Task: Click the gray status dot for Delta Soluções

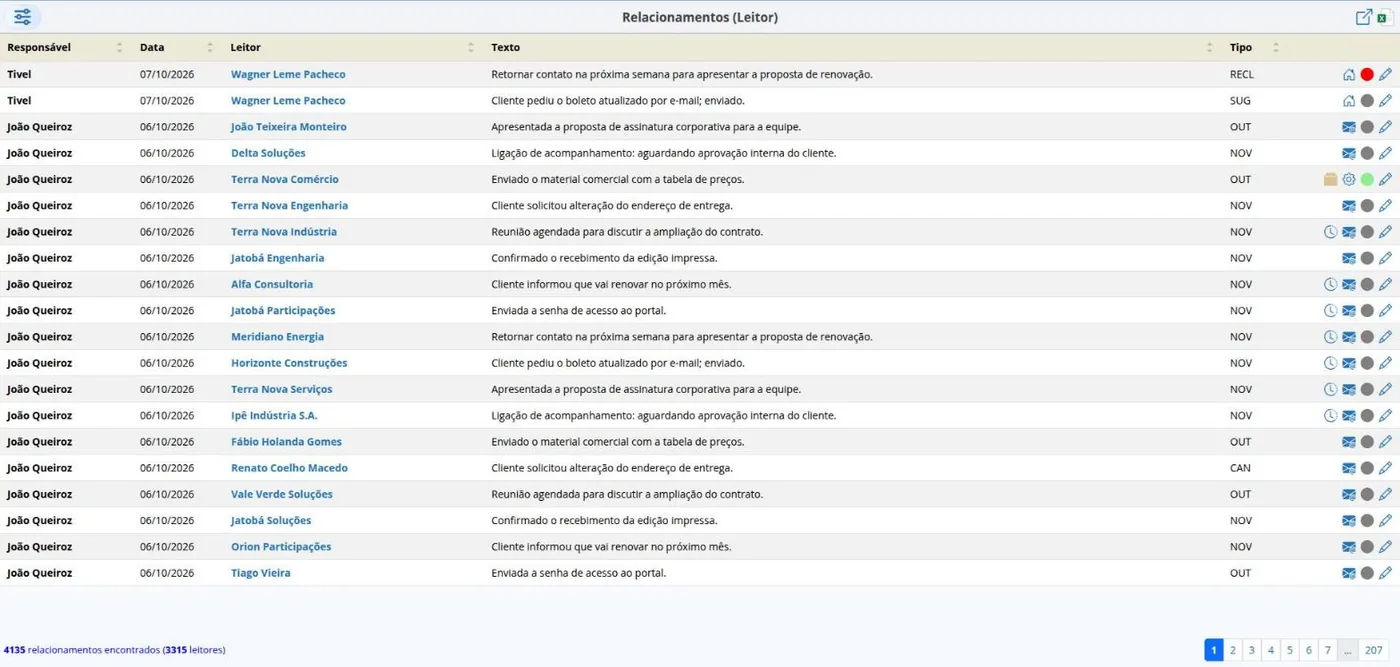Action: tap(1367, 153)
